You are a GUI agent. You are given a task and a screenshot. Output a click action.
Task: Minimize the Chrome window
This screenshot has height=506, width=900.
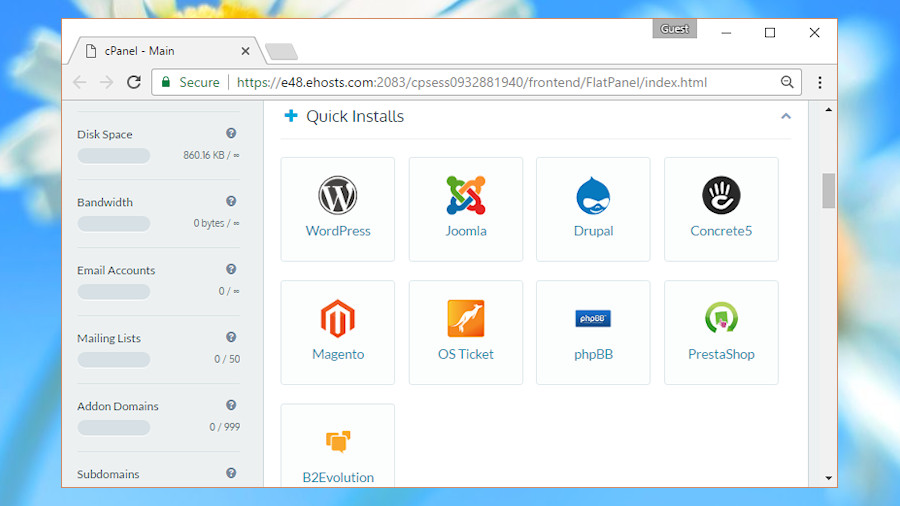[726, 33]
